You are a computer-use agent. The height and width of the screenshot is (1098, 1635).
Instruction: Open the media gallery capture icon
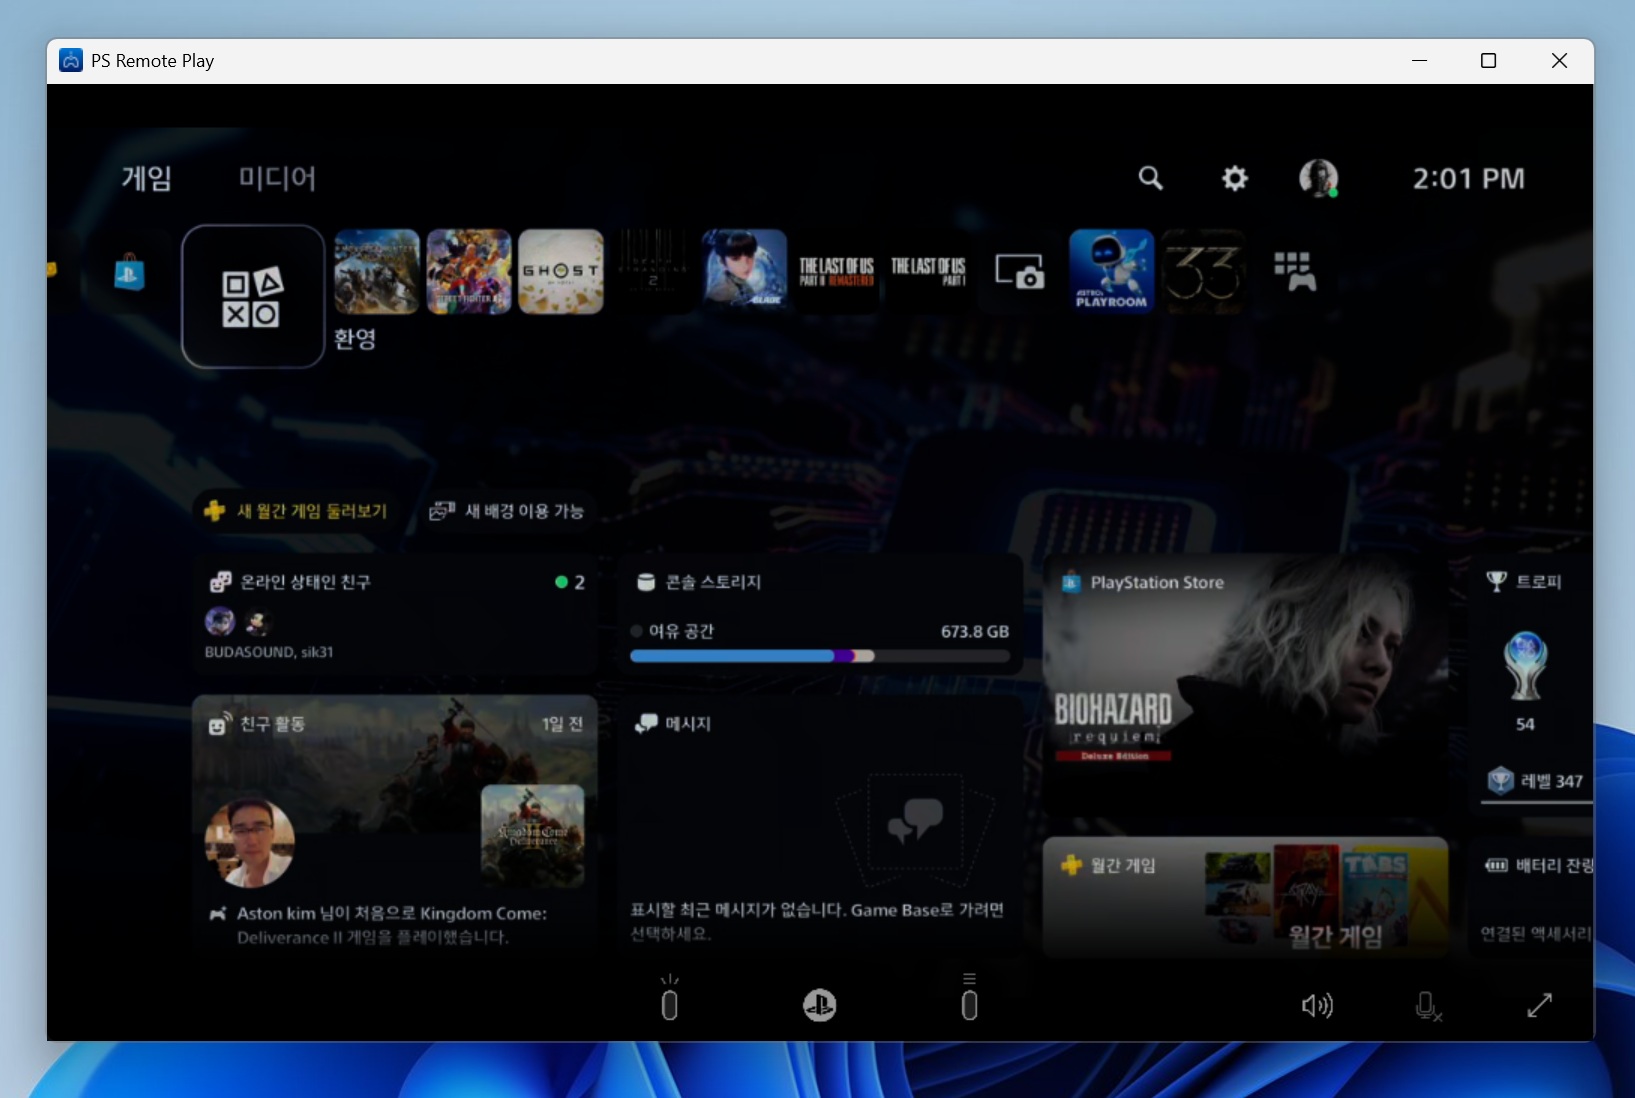1019,272
